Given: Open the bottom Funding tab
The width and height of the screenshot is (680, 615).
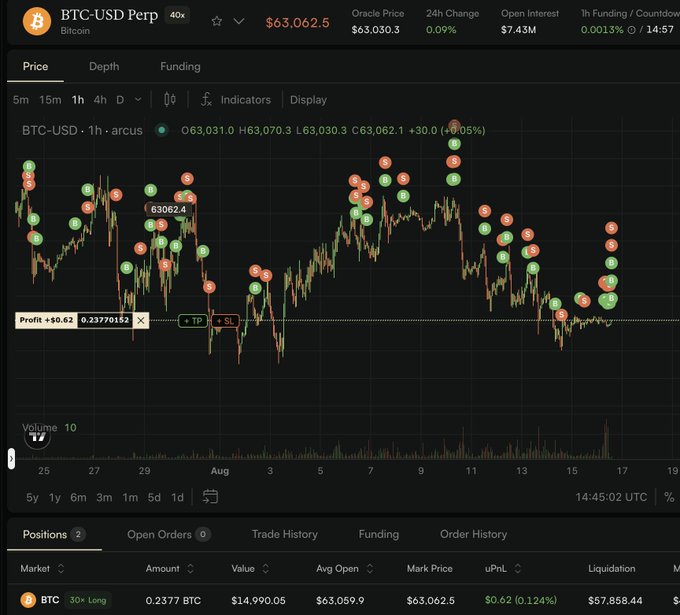Looking at the screenshot, I should [x=379, y=534].
